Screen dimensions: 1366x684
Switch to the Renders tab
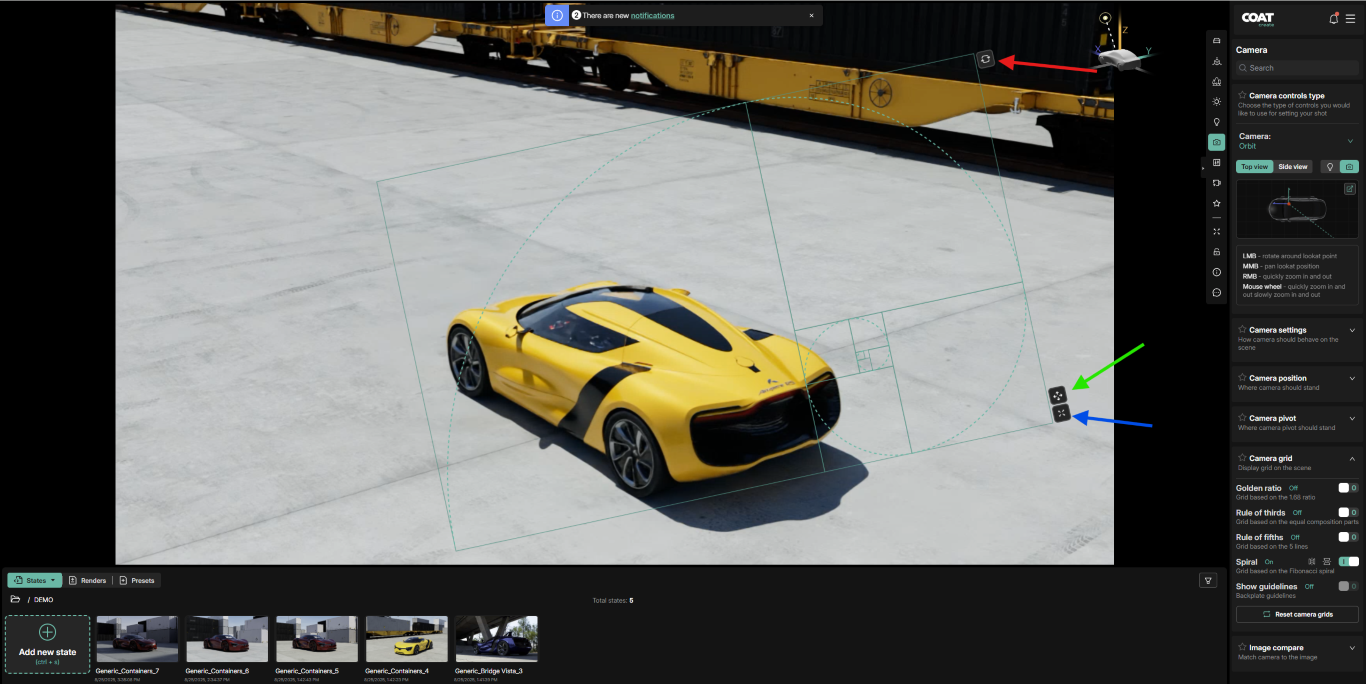pos(88,580)
